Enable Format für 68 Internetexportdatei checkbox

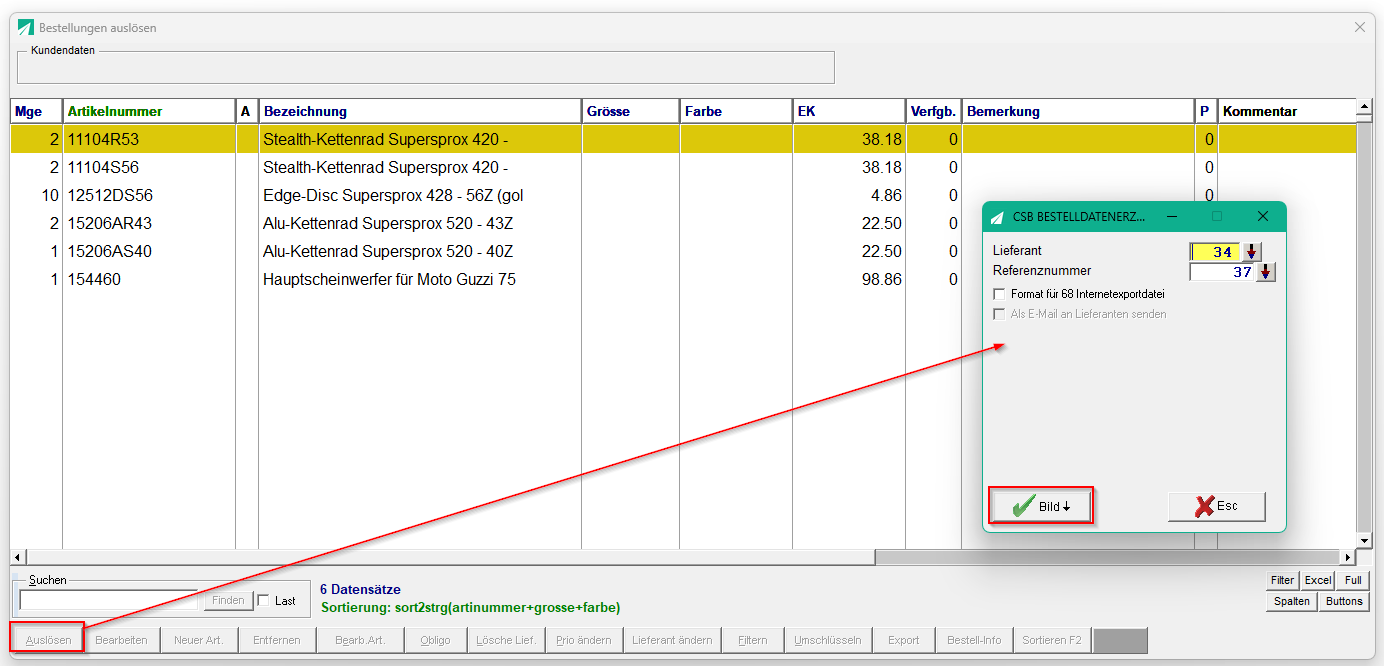click(999, 294)
